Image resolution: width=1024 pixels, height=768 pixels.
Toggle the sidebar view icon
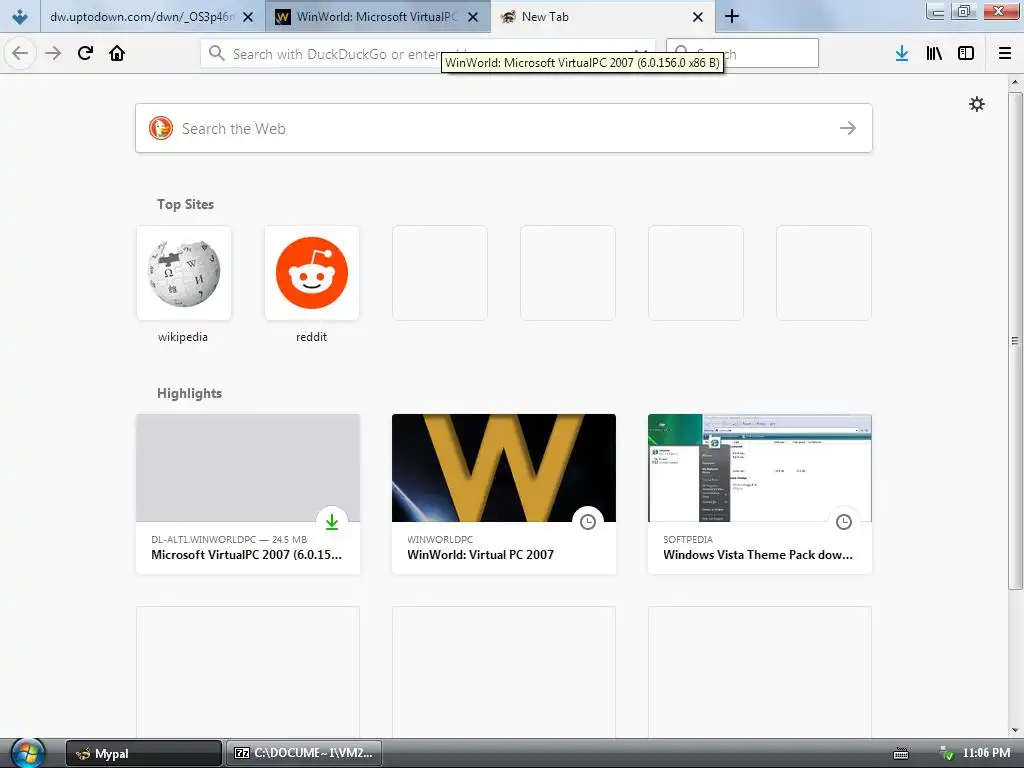point(966,54)
